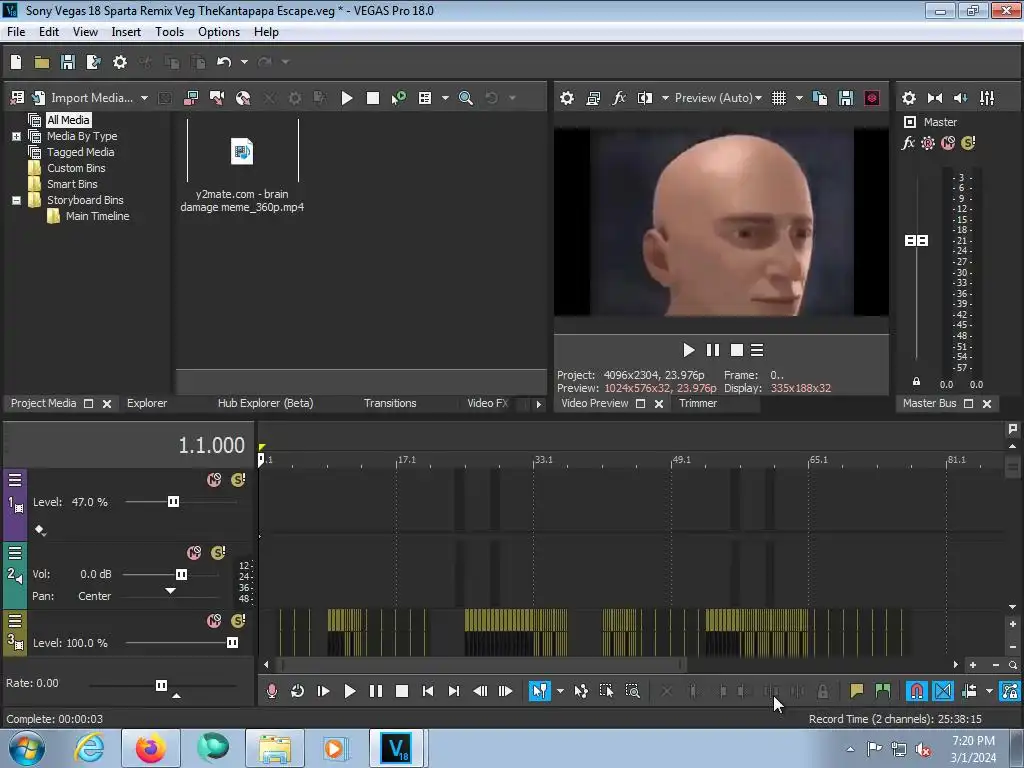The width and height of the screenshot is (1024, 768).
Task: Select the Normal Edit Tool
Action: point(539,691)
